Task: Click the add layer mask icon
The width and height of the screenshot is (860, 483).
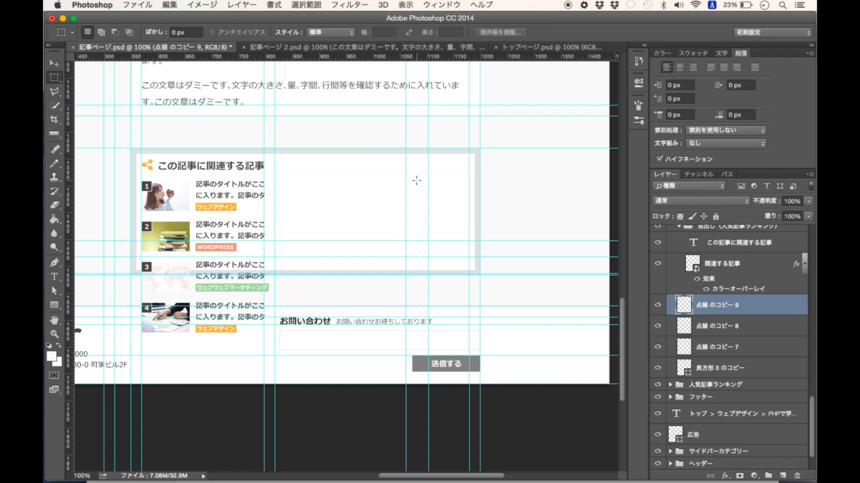Action: point(740,476)
